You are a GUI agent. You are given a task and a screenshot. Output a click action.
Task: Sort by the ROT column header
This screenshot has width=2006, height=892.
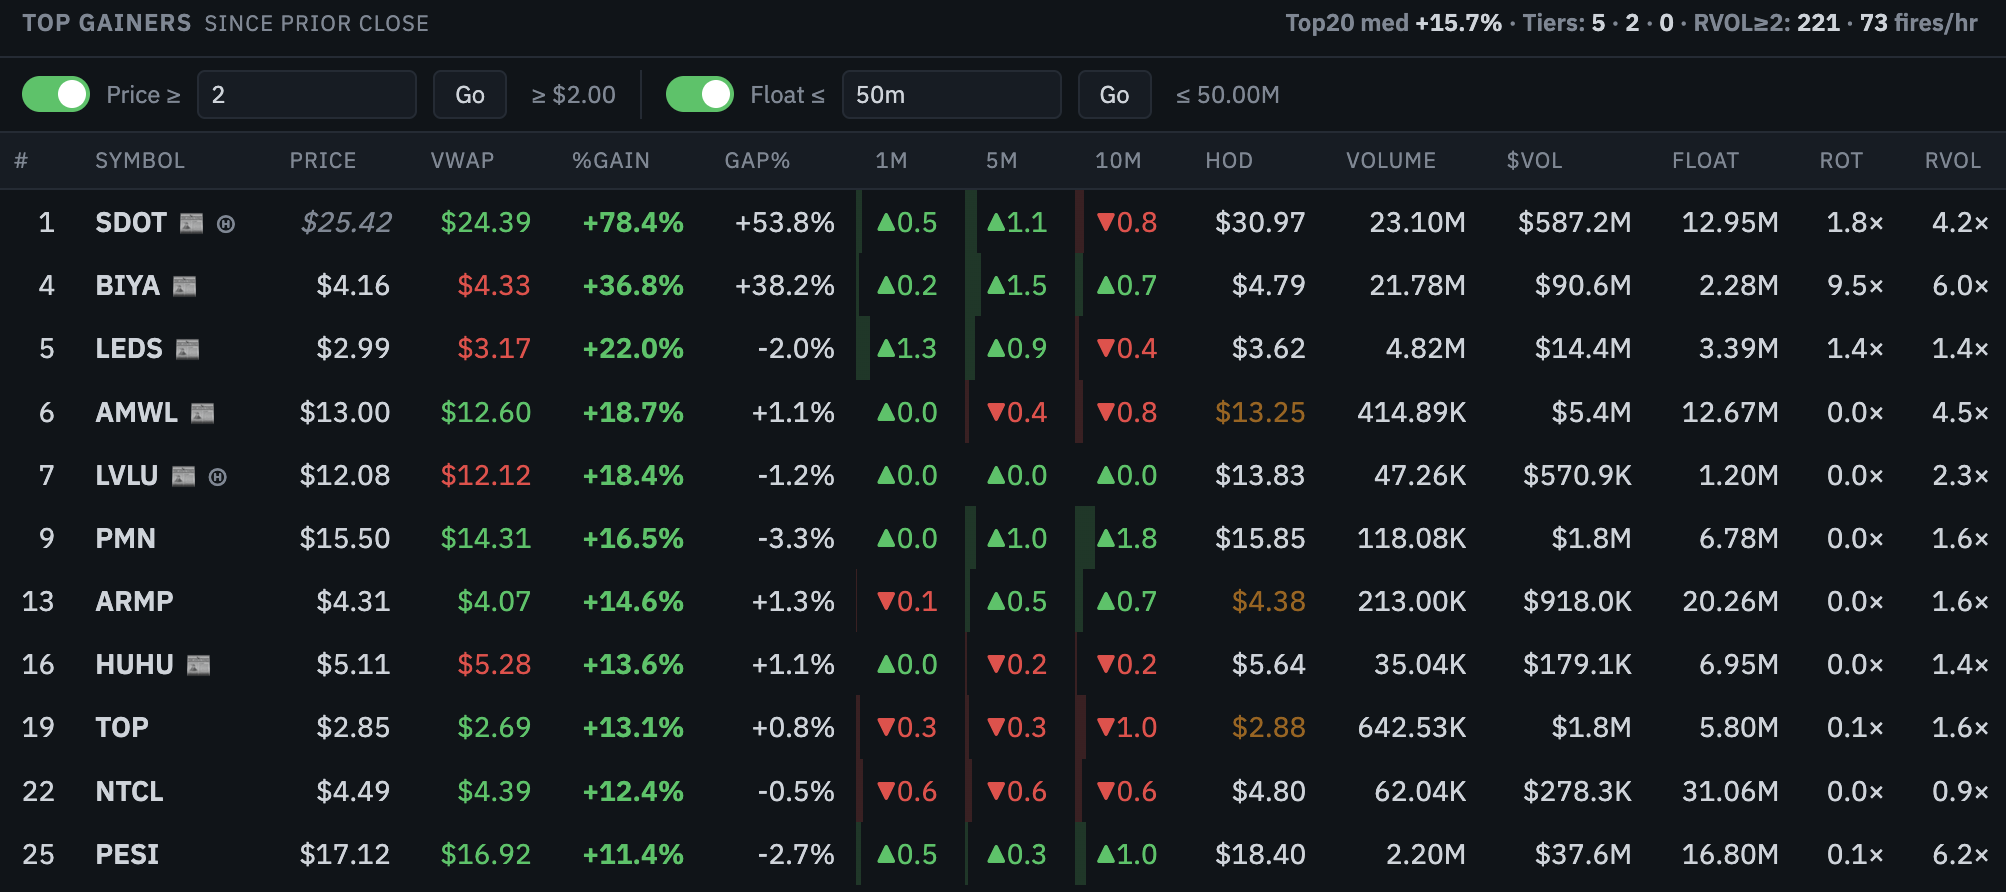pos(1841,161)
